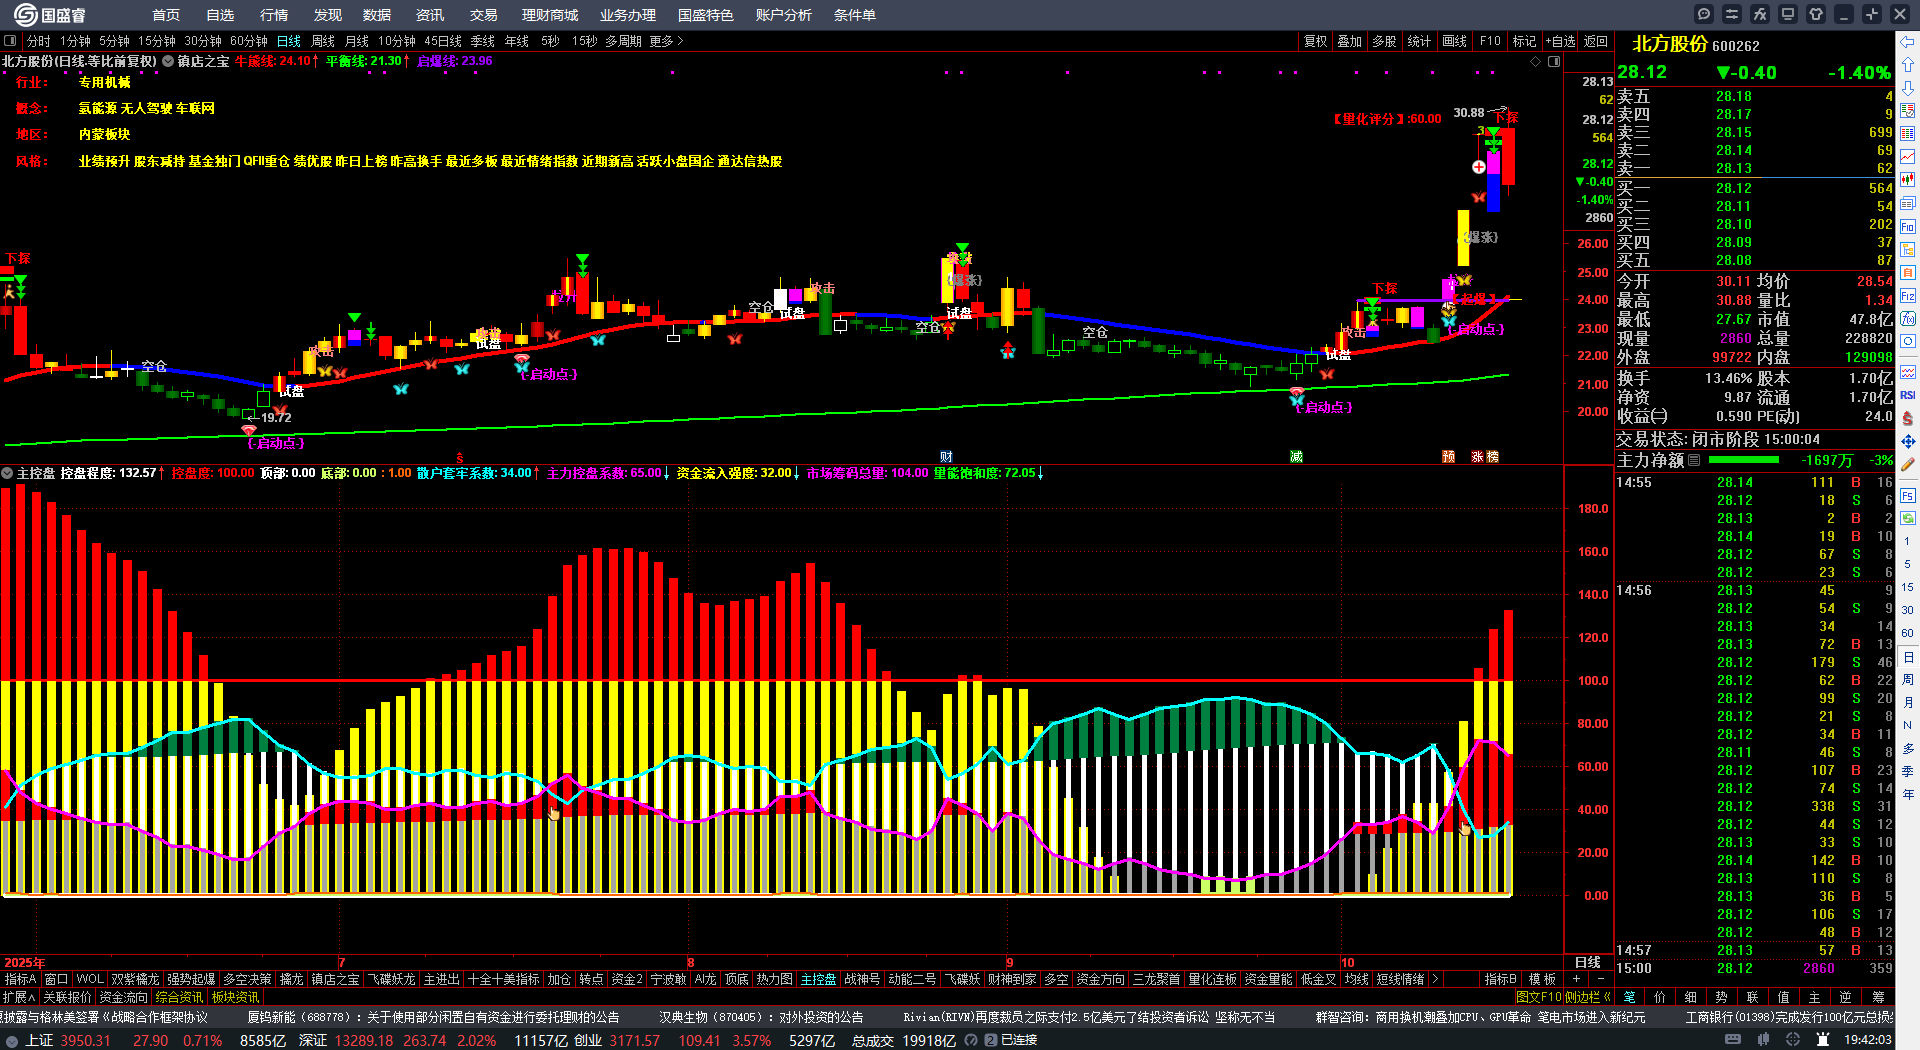Select the 周线 timeframe
The height and width of the screenshot is (1050, 1920).
click(x=323, y=41)
